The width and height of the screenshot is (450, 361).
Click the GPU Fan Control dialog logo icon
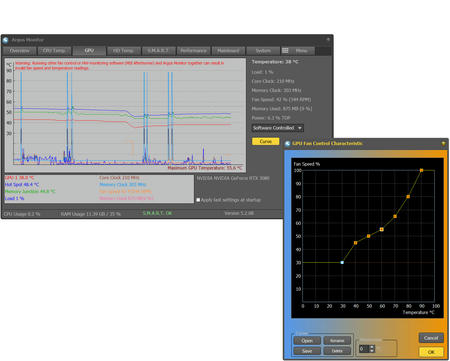click(288, 143)
